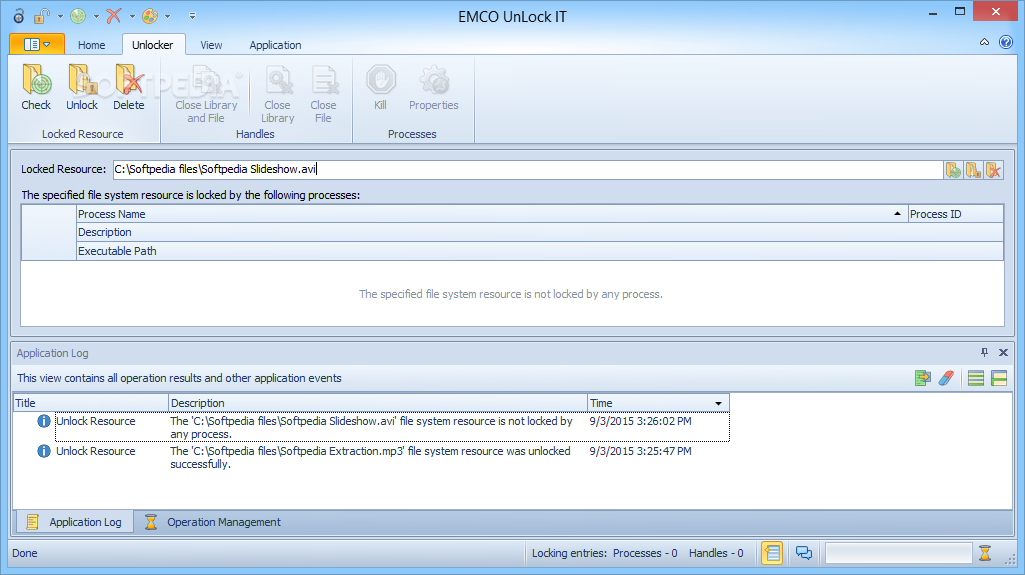Click the open padlock quick access icon
Image resolution: width=1025 pixels, height=575 pixels.
(x=42, y=16)
